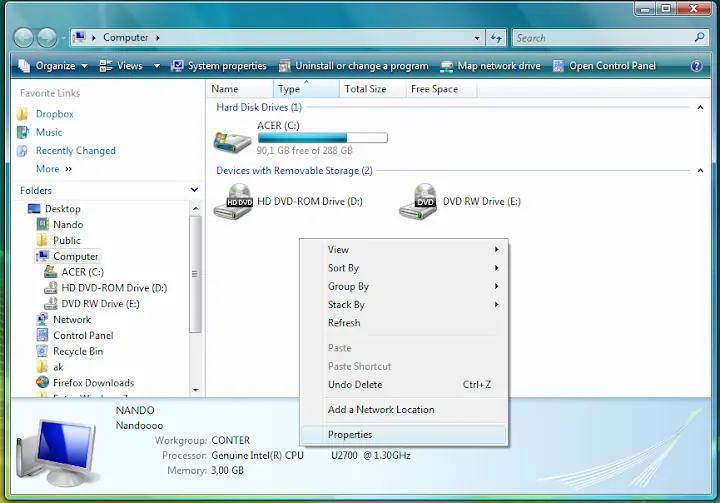This screenshot has height=503, width=720.
Task: Choose Add a Network Location
Action: 404,409
